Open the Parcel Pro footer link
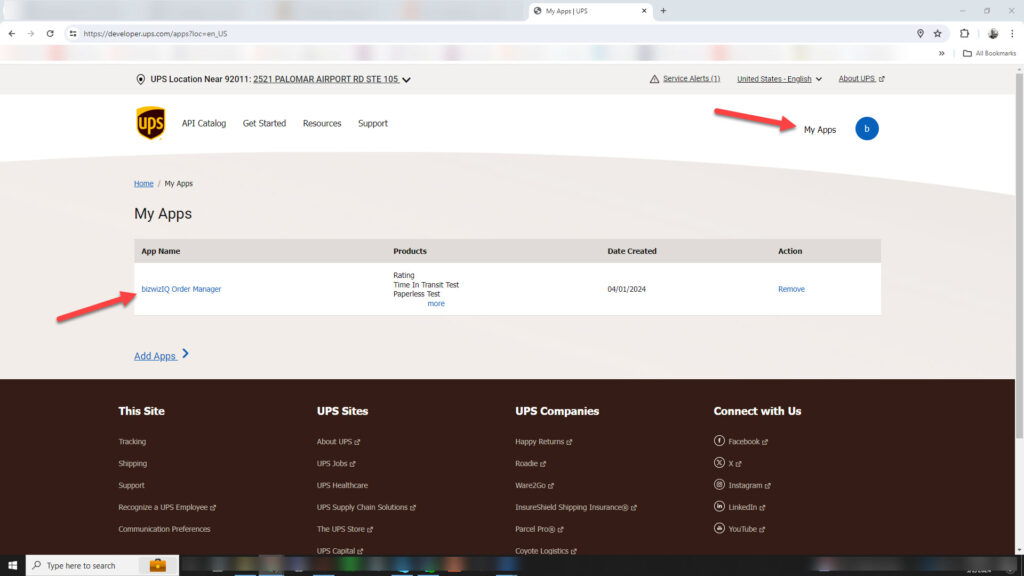This screenshot has height=576, width=1024. pos(539,529)
